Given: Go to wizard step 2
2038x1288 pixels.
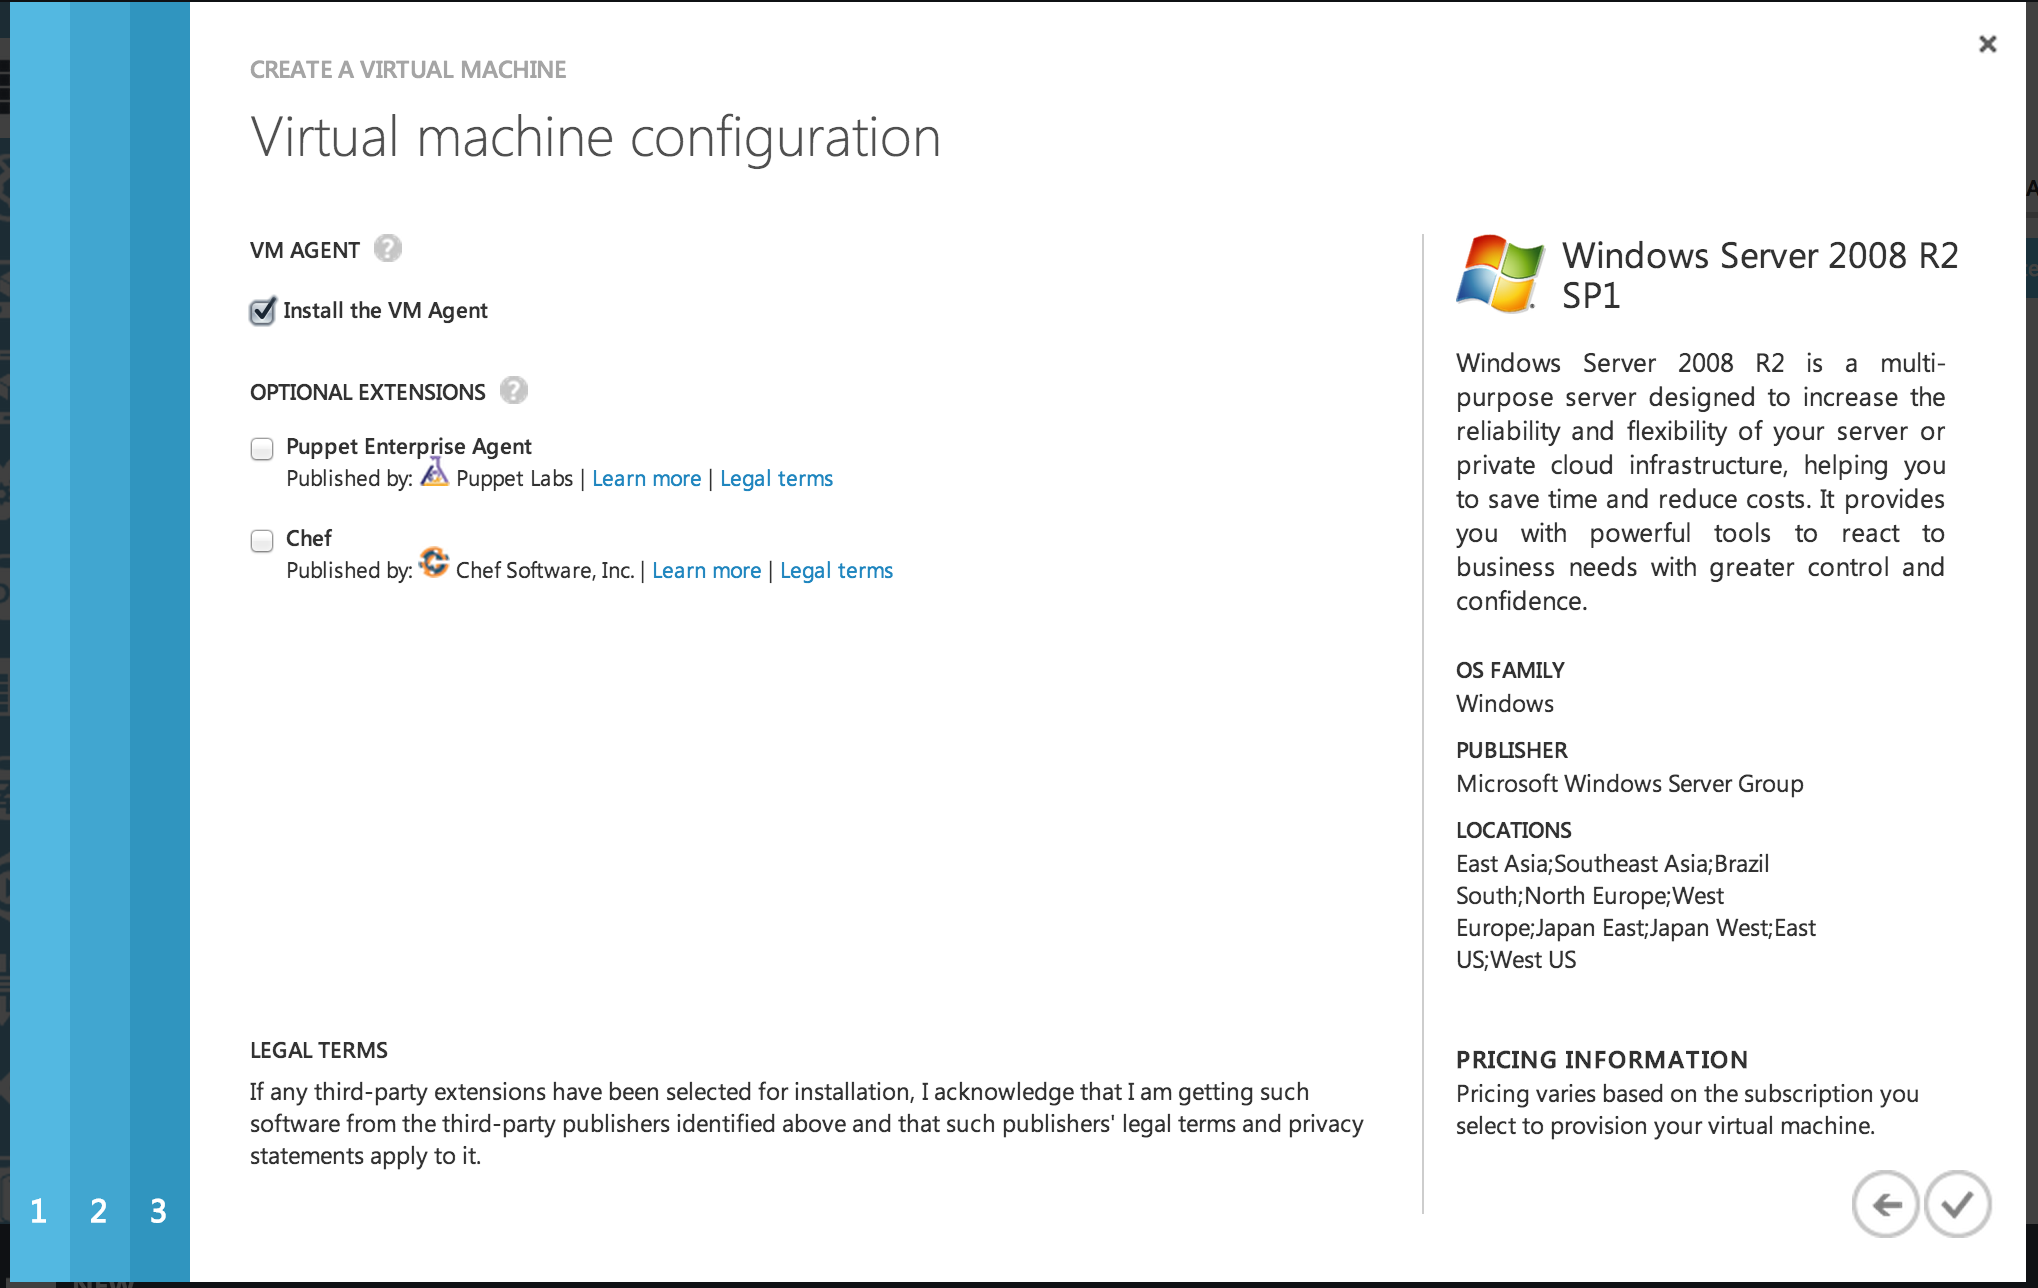Looking at the screenshot, I should 99,1211.
